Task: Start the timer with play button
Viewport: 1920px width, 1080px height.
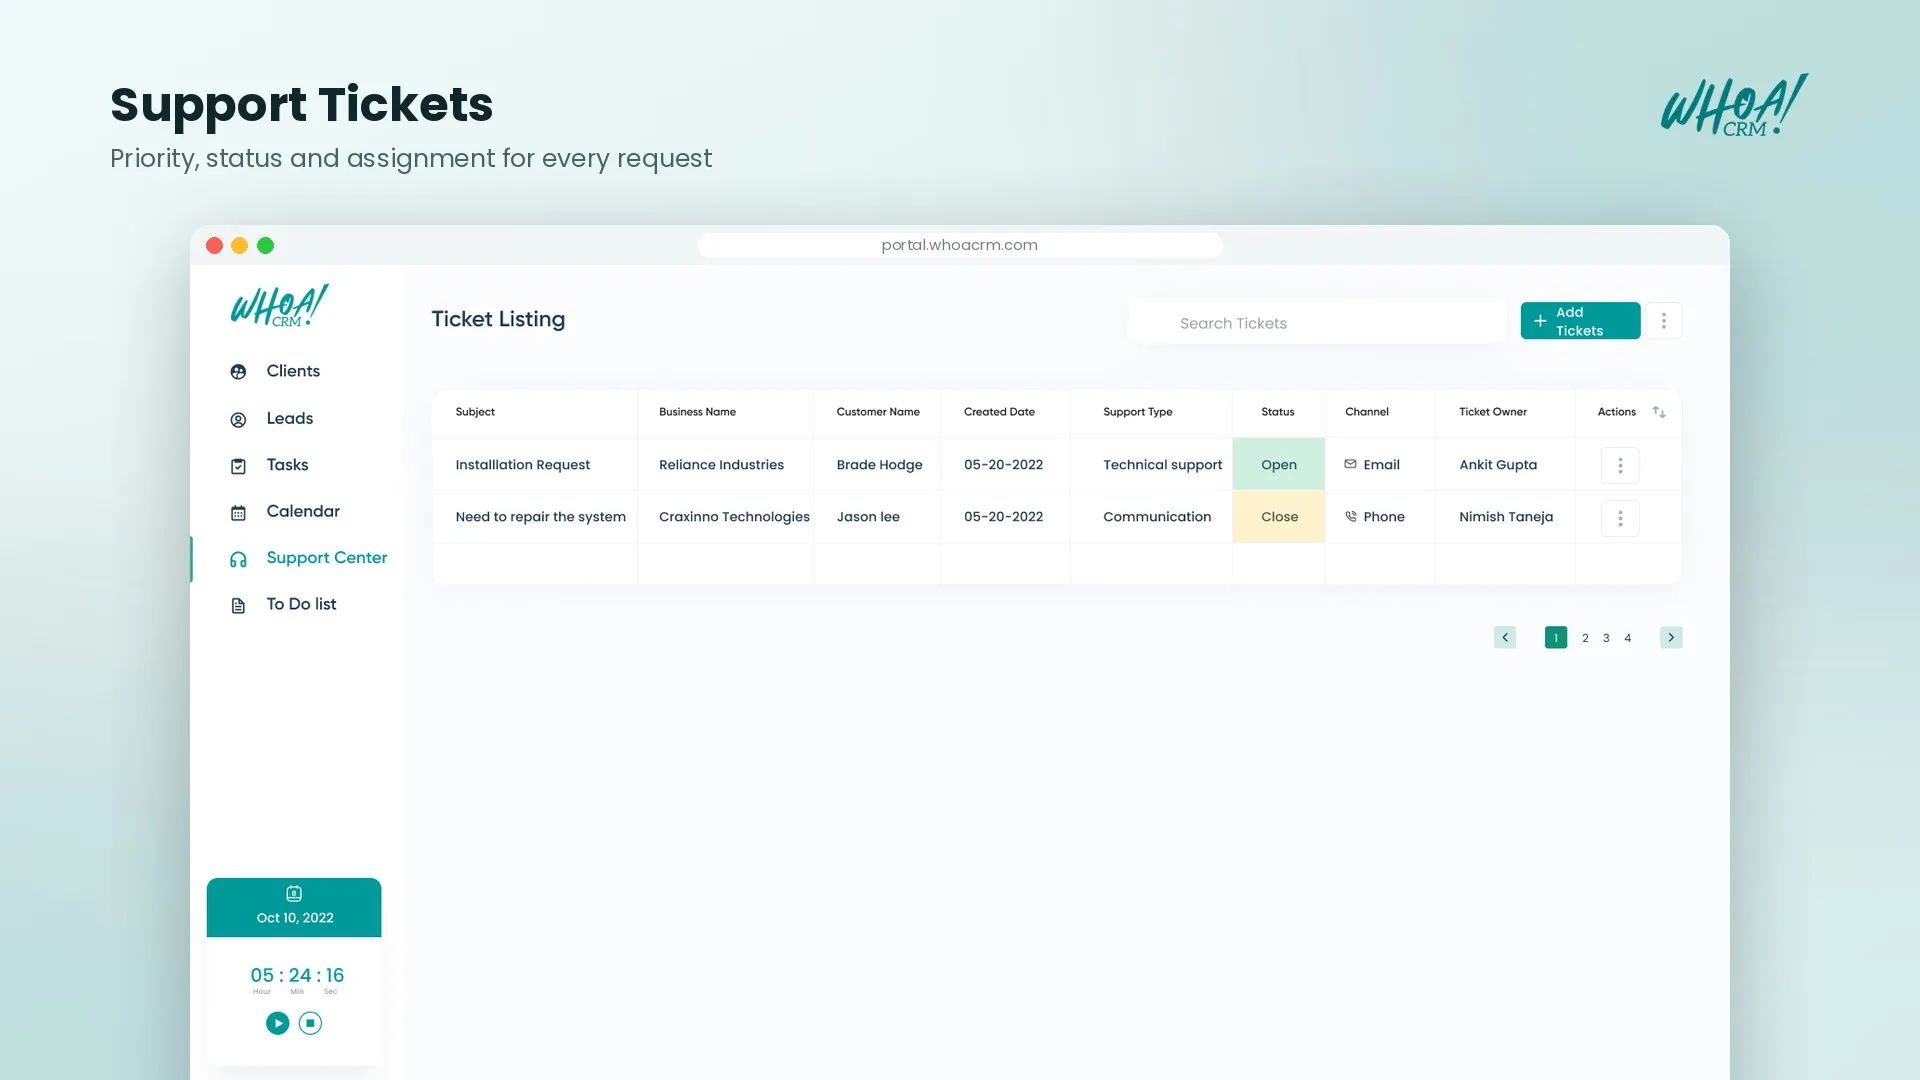Action: (278, 1023)
